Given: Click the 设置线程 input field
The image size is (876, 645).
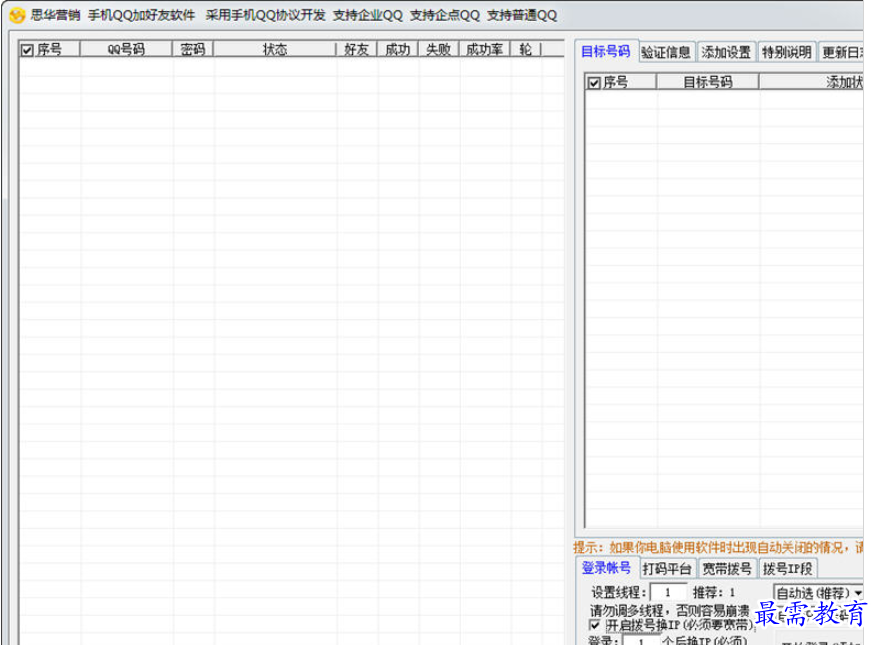Looking at the screenshot, I should point(668,592).
